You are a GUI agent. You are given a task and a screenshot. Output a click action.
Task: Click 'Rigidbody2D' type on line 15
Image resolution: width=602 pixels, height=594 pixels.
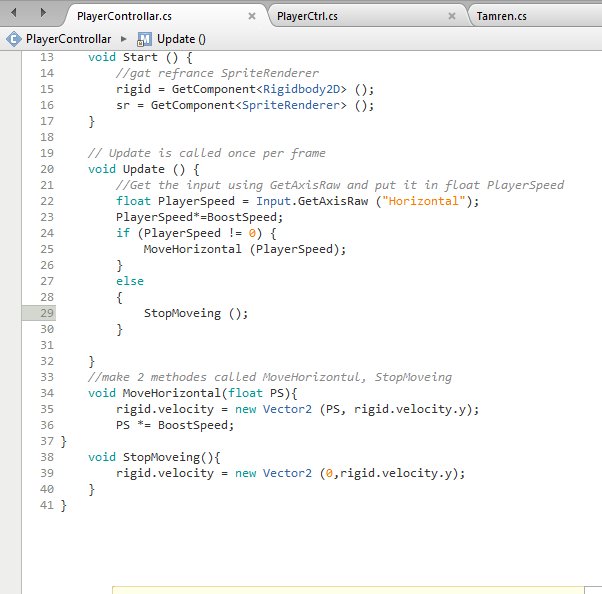tap(301, 89)
